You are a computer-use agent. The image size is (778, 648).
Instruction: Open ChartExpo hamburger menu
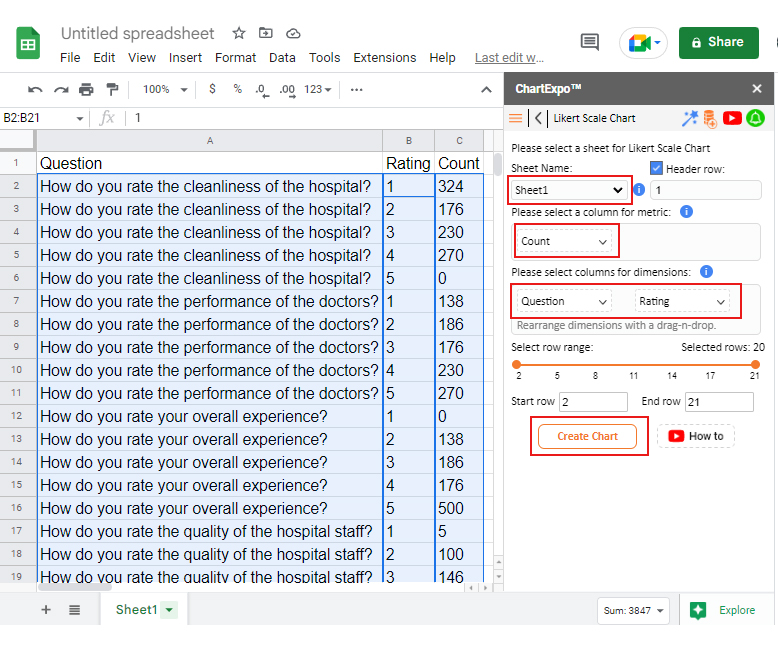(516, 118)
